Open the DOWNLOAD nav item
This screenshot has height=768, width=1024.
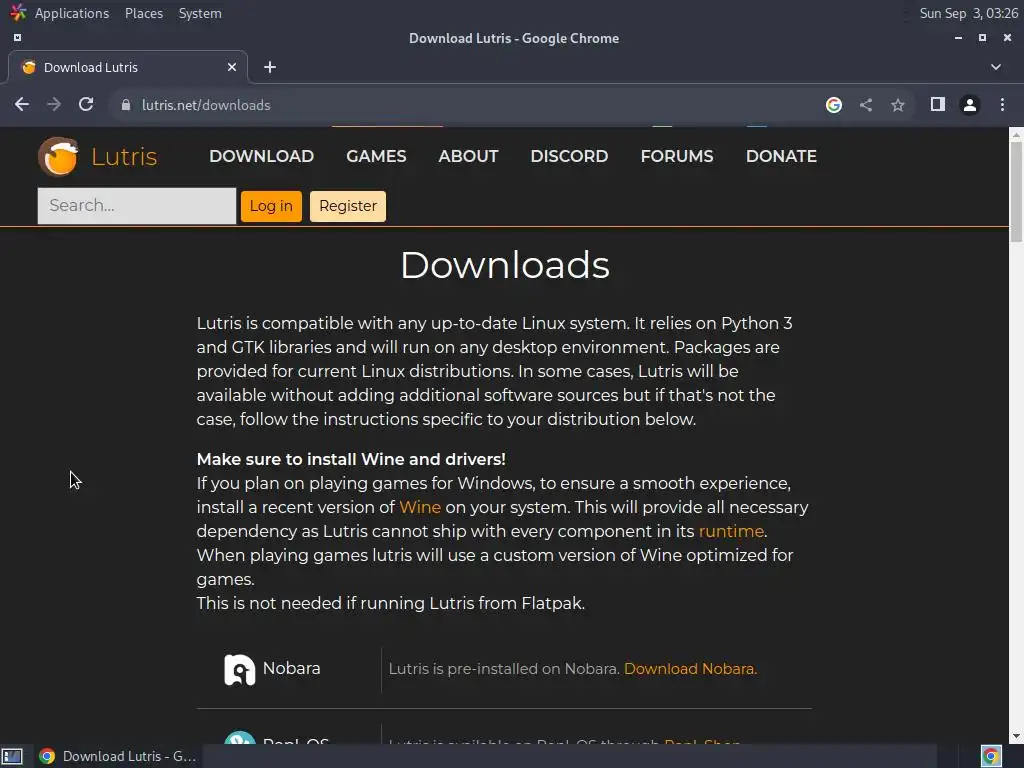[x=261, y=156]
